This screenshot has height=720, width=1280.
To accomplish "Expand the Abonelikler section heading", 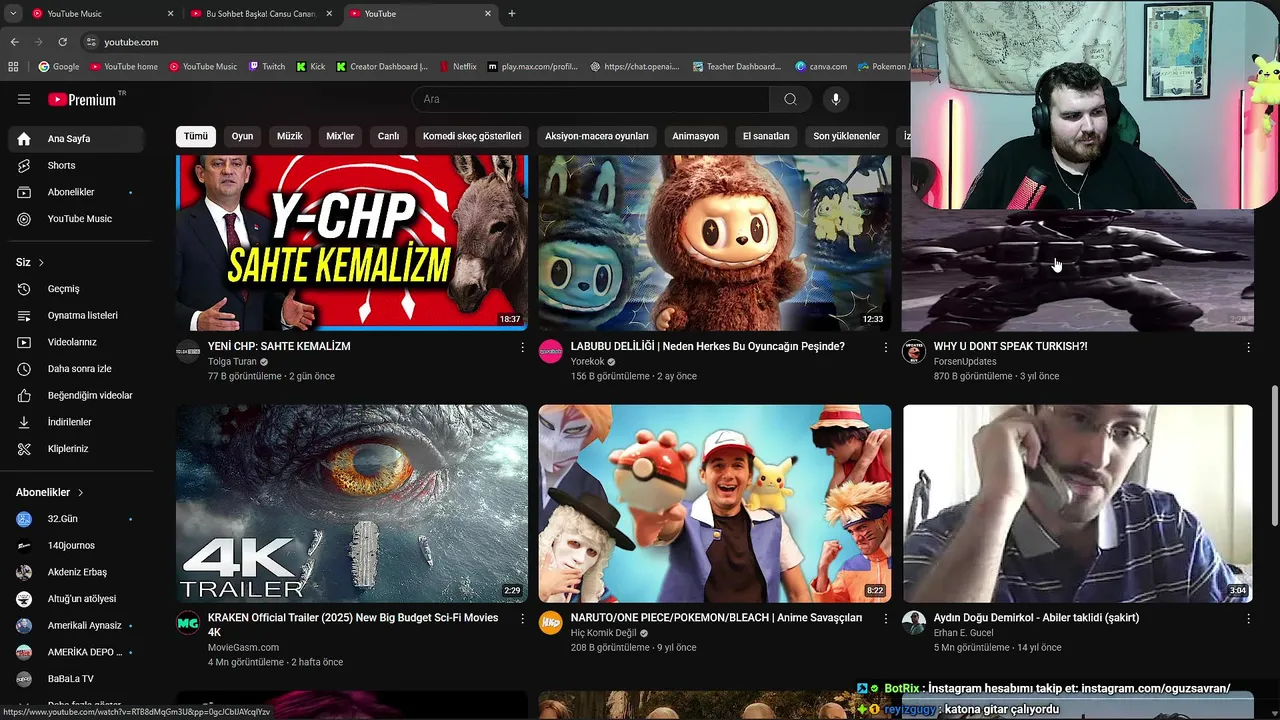I will 50,492.
